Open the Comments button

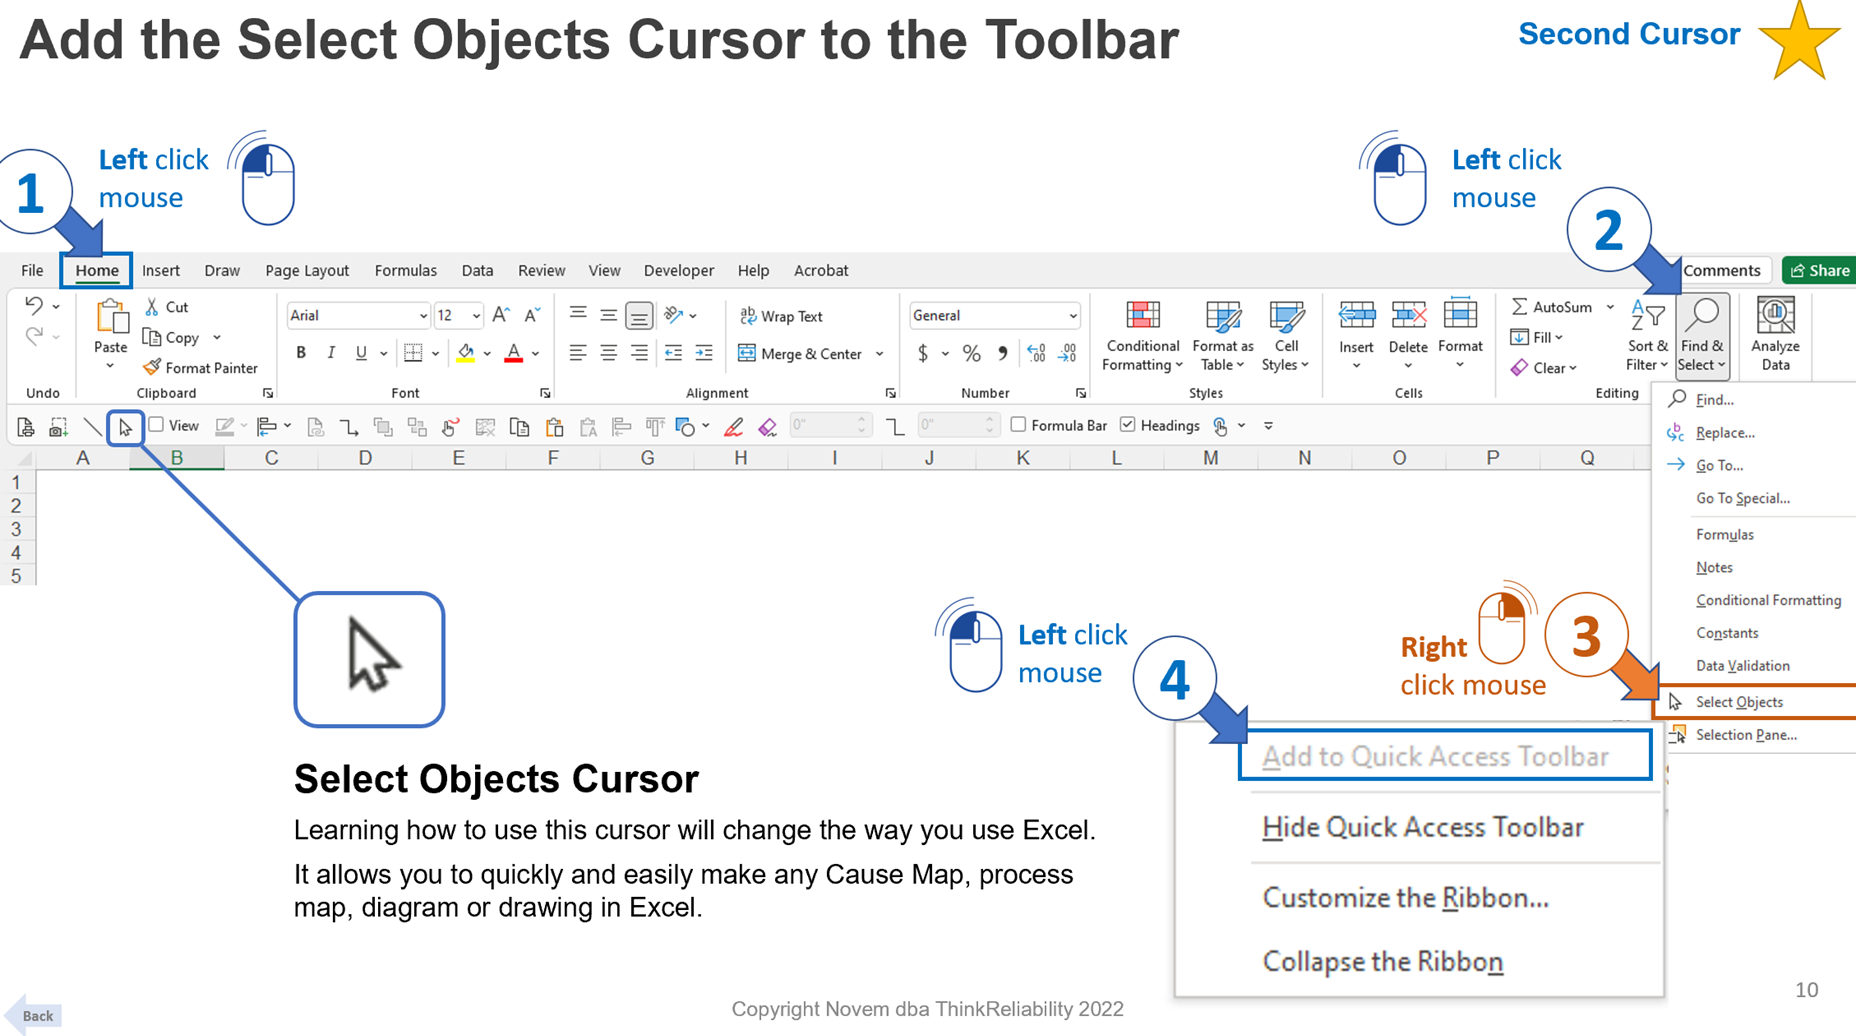1721,271
